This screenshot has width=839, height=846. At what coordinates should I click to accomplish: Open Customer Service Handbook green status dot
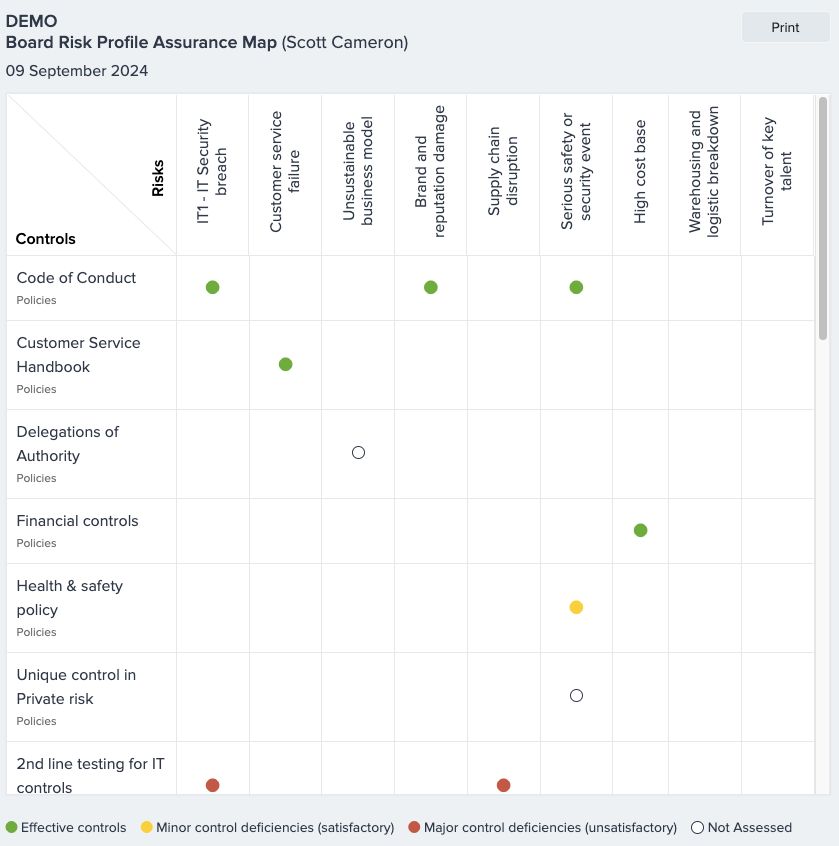tap(285, 364)
